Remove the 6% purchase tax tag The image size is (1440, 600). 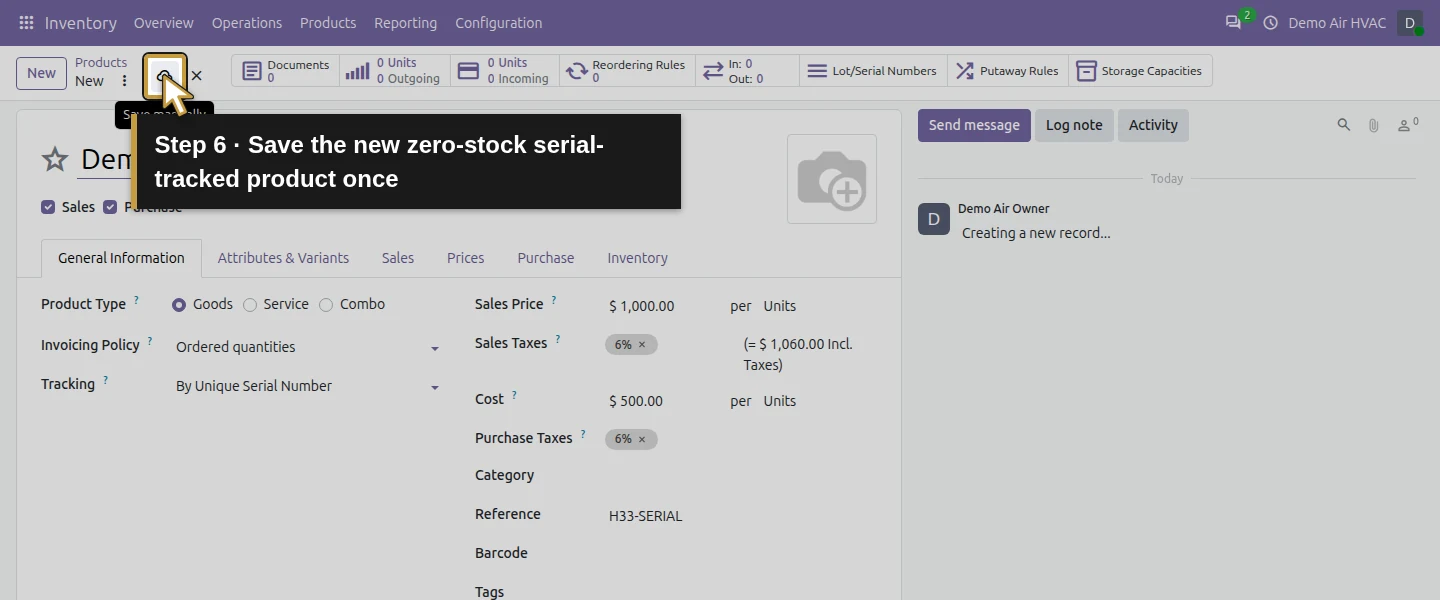(x=642, y=439)
